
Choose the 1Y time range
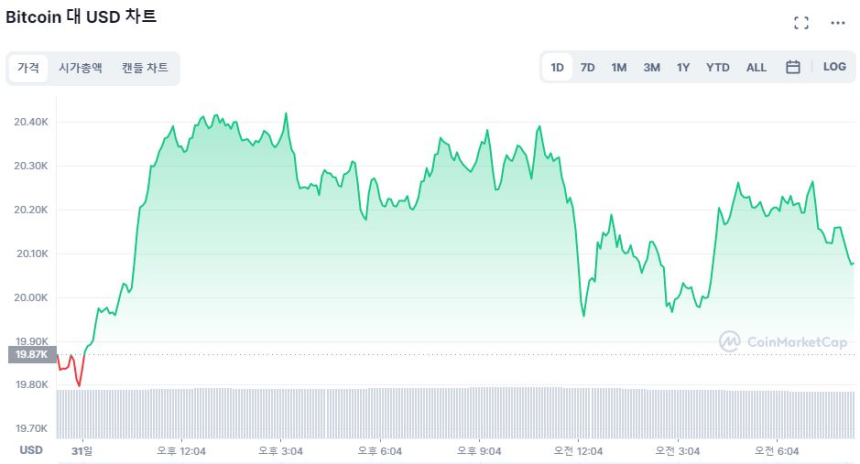pyautogui.click(x=683, y=67)
